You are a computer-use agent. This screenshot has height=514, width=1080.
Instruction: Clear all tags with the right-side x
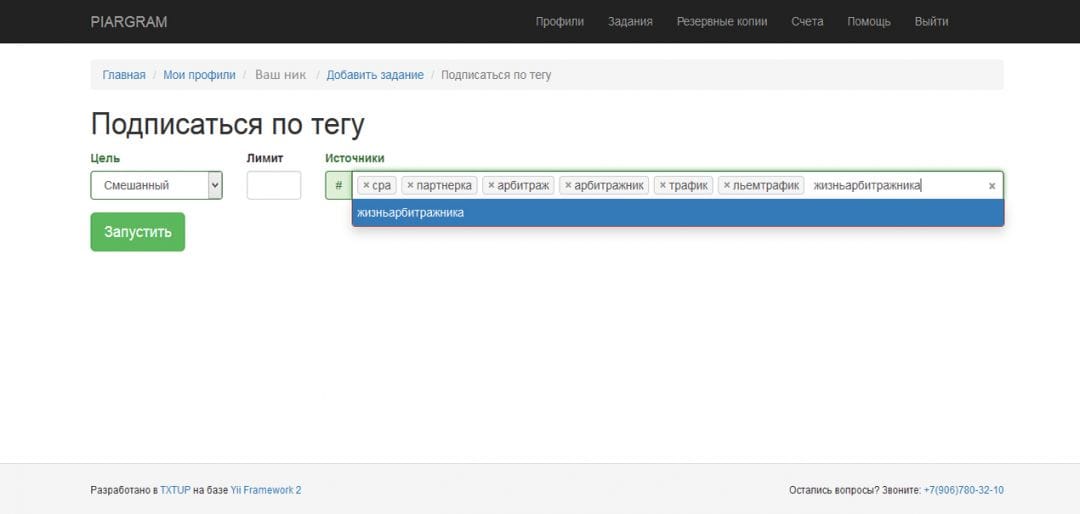pos(992,186)
